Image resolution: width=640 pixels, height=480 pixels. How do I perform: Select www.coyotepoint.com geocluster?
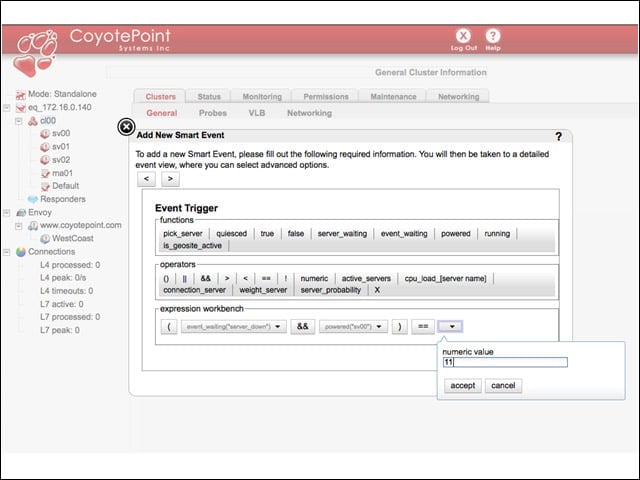tap(80, 225)
